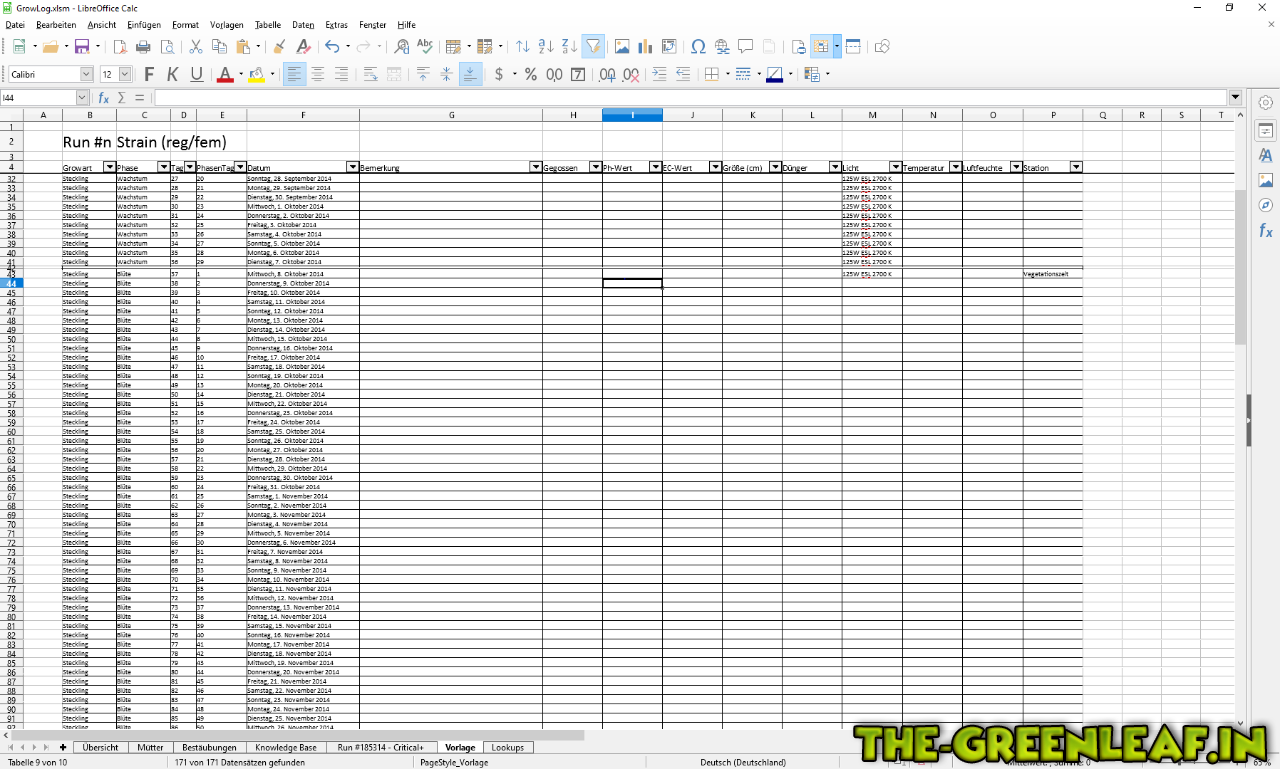The height and width of the screenshot is (769, 1280).
Task: Expand the Font Name combo box
Action: (x=86, y=74)
